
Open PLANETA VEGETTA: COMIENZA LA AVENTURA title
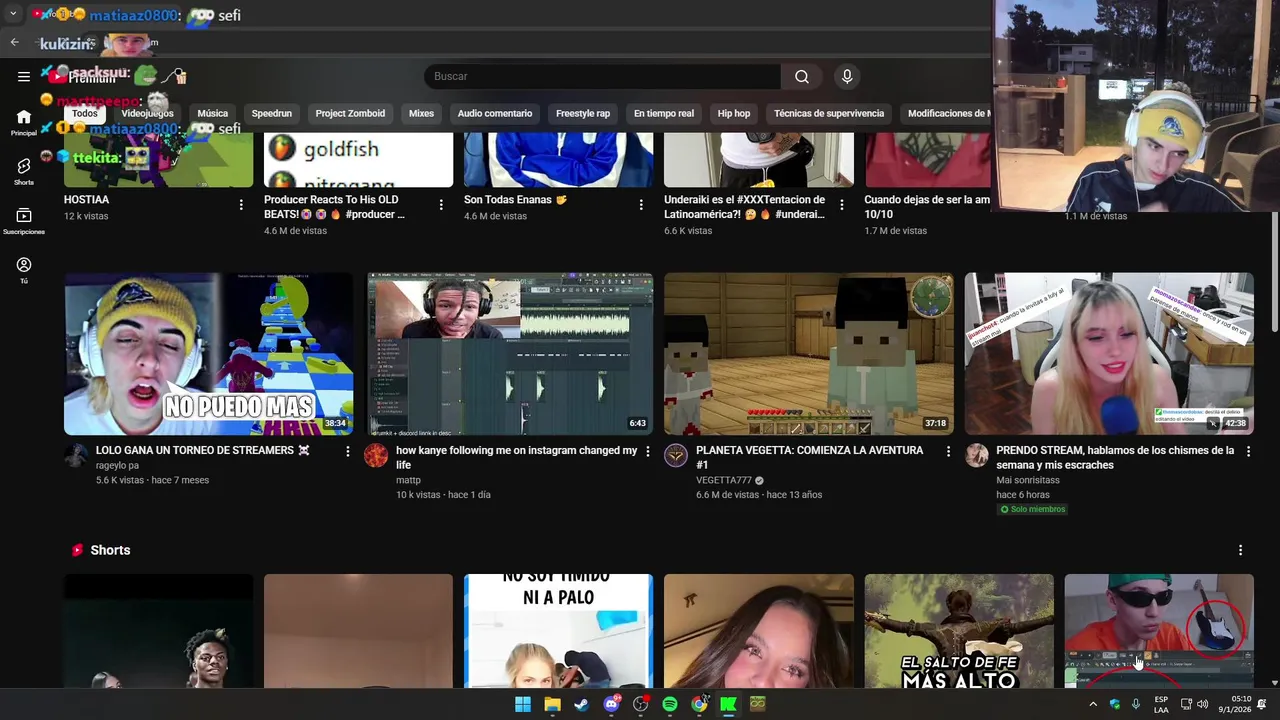pyautogui.click(x=809, y=458)
